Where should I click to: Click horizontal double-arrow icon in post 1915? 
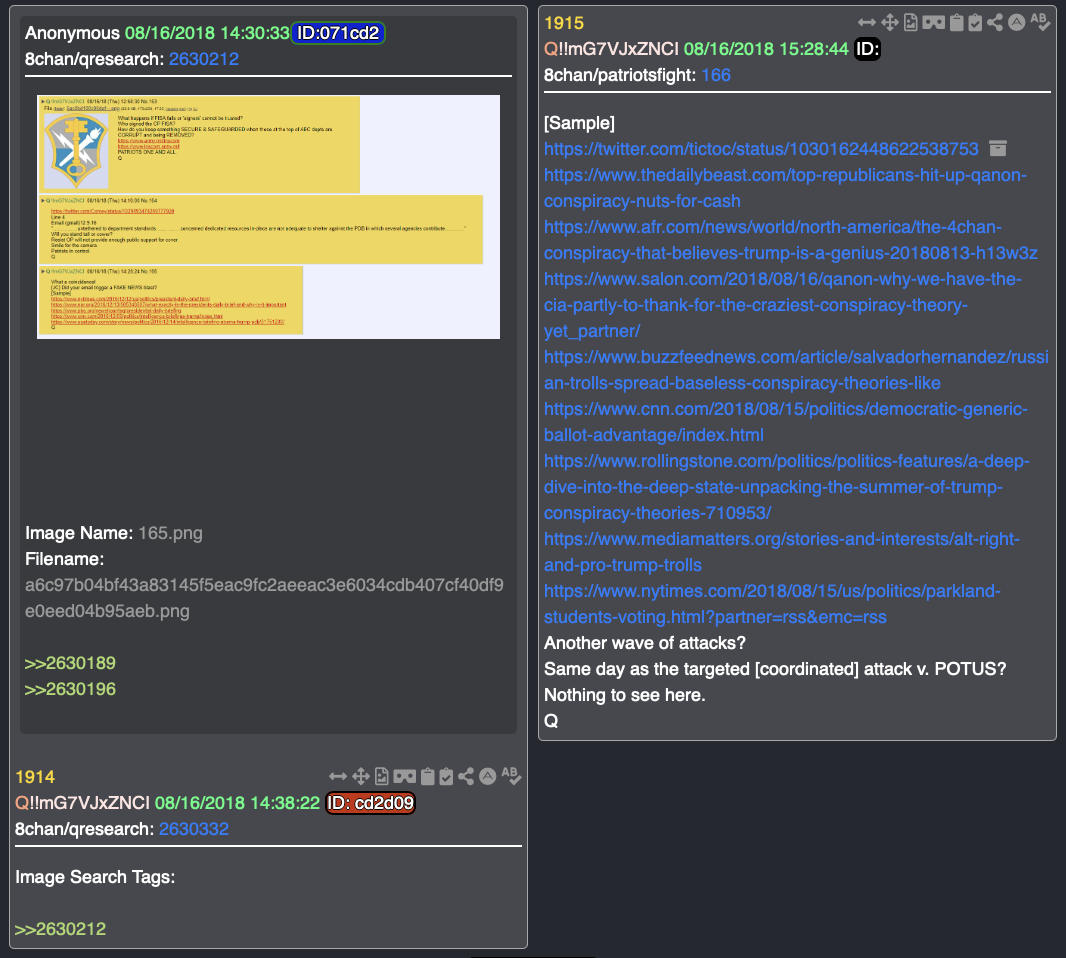pos(867,22)
